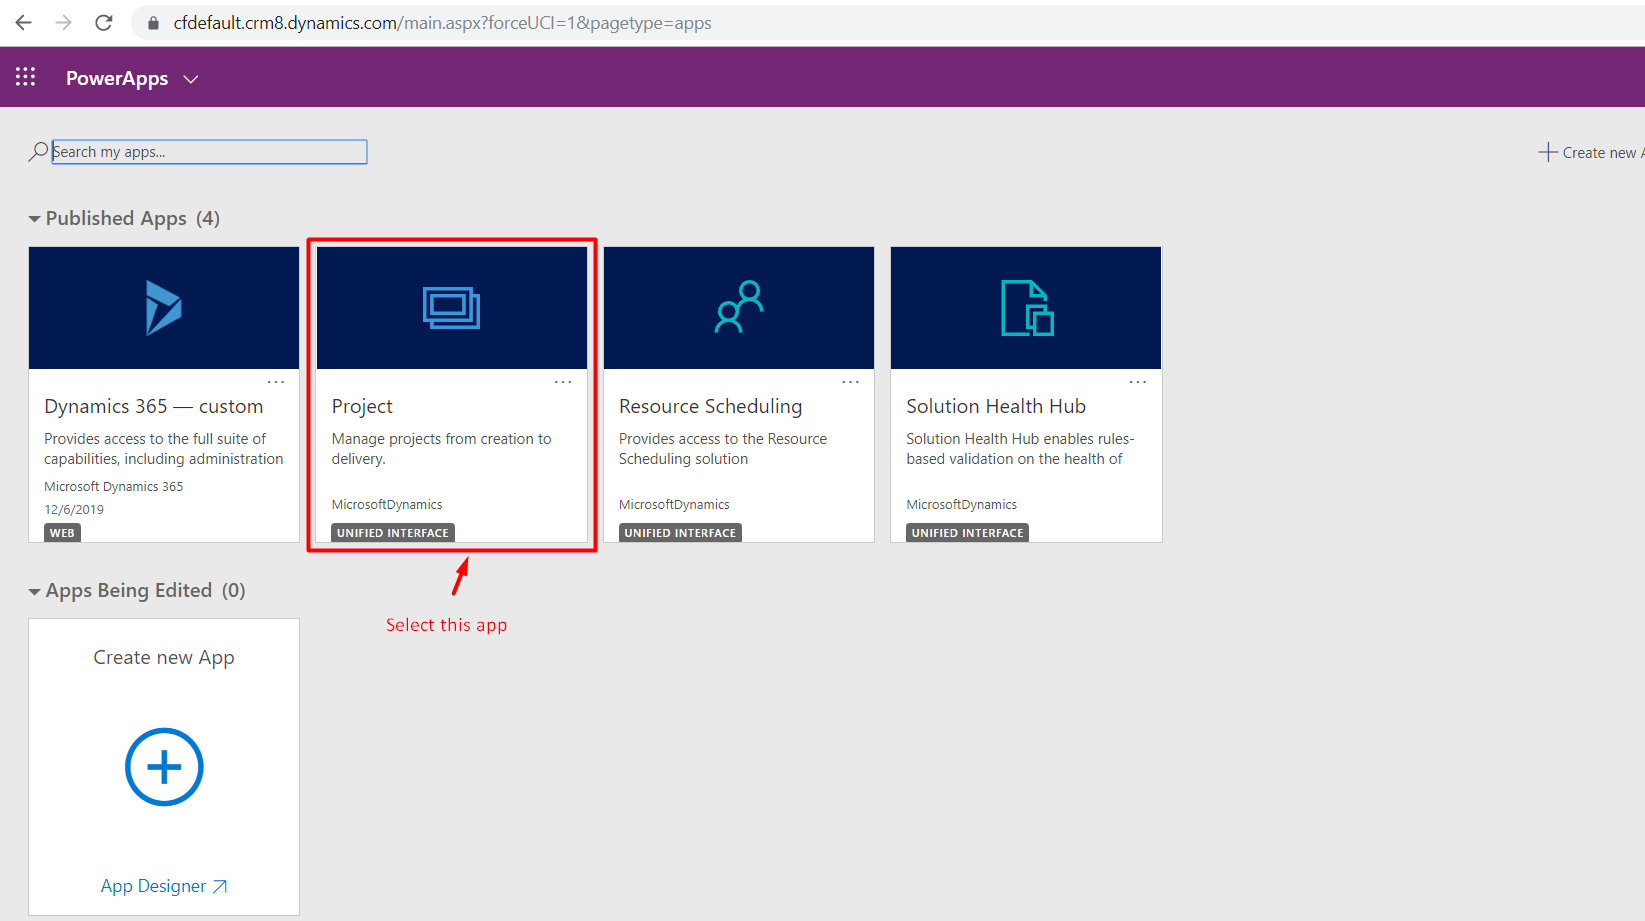
Task: Click Unified Interface badge on Solution Health Hub
Action: coord(967,533)
